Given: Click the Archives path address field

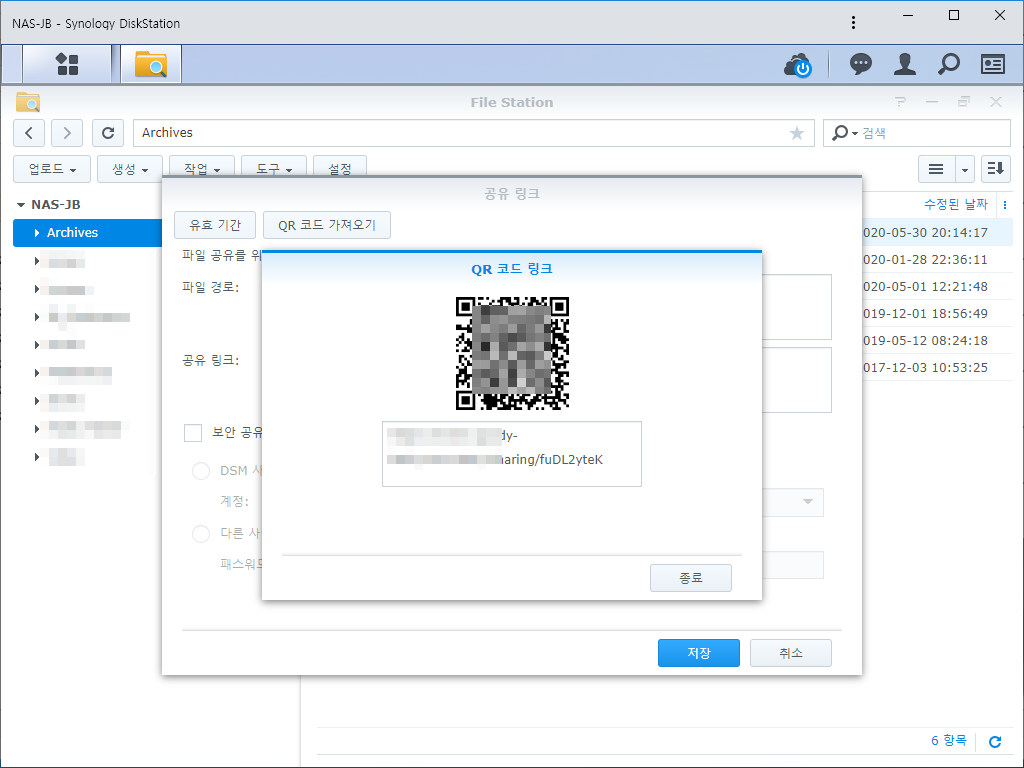Looking at the screenshot, I should pos(474,133).
